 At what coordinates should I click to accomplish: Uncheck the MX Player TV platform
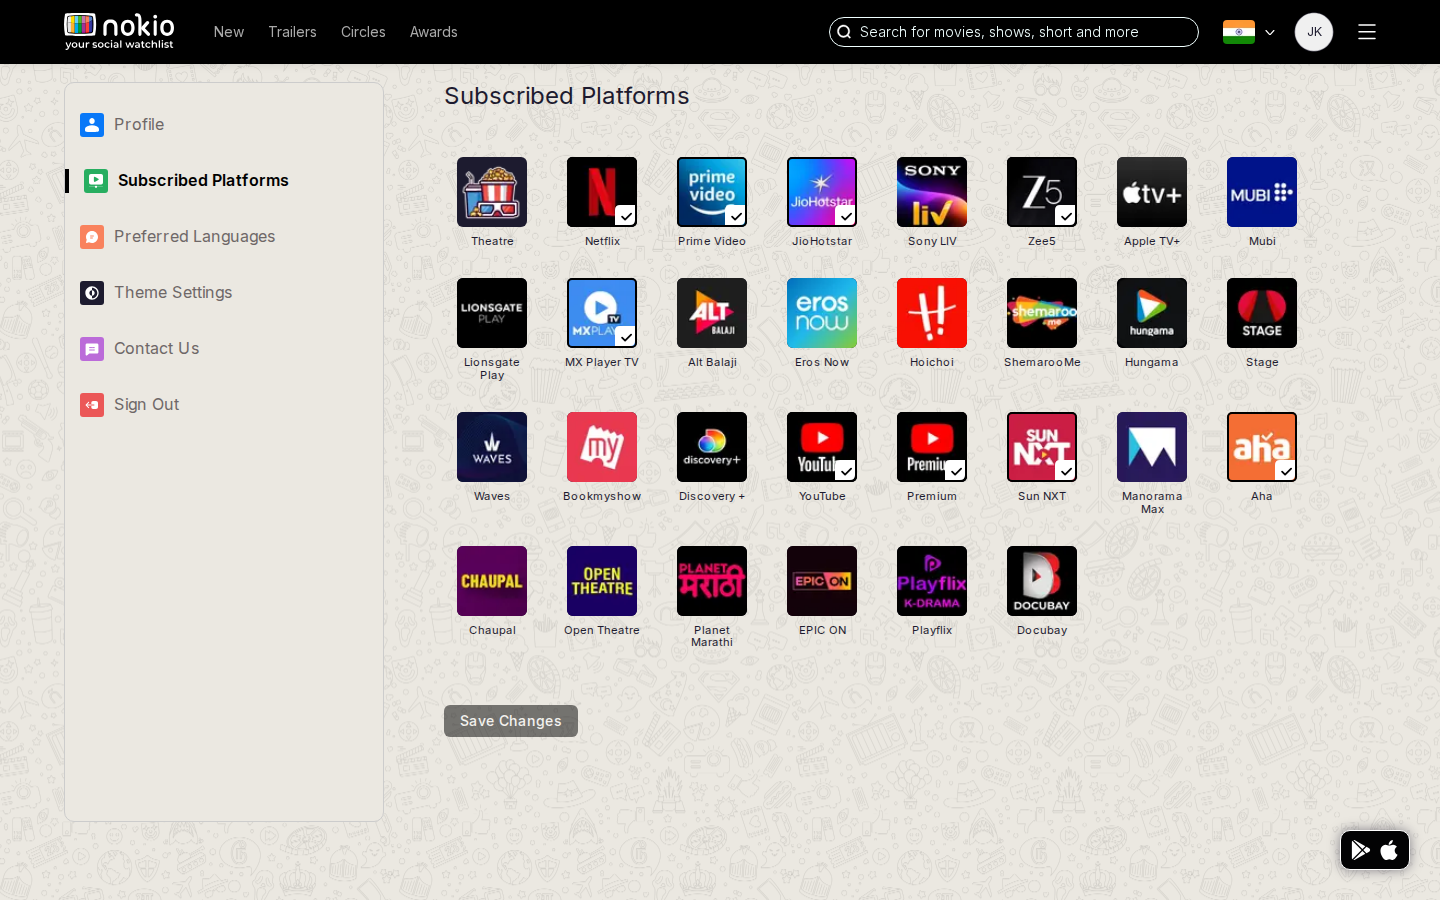[x=602, y=313]
